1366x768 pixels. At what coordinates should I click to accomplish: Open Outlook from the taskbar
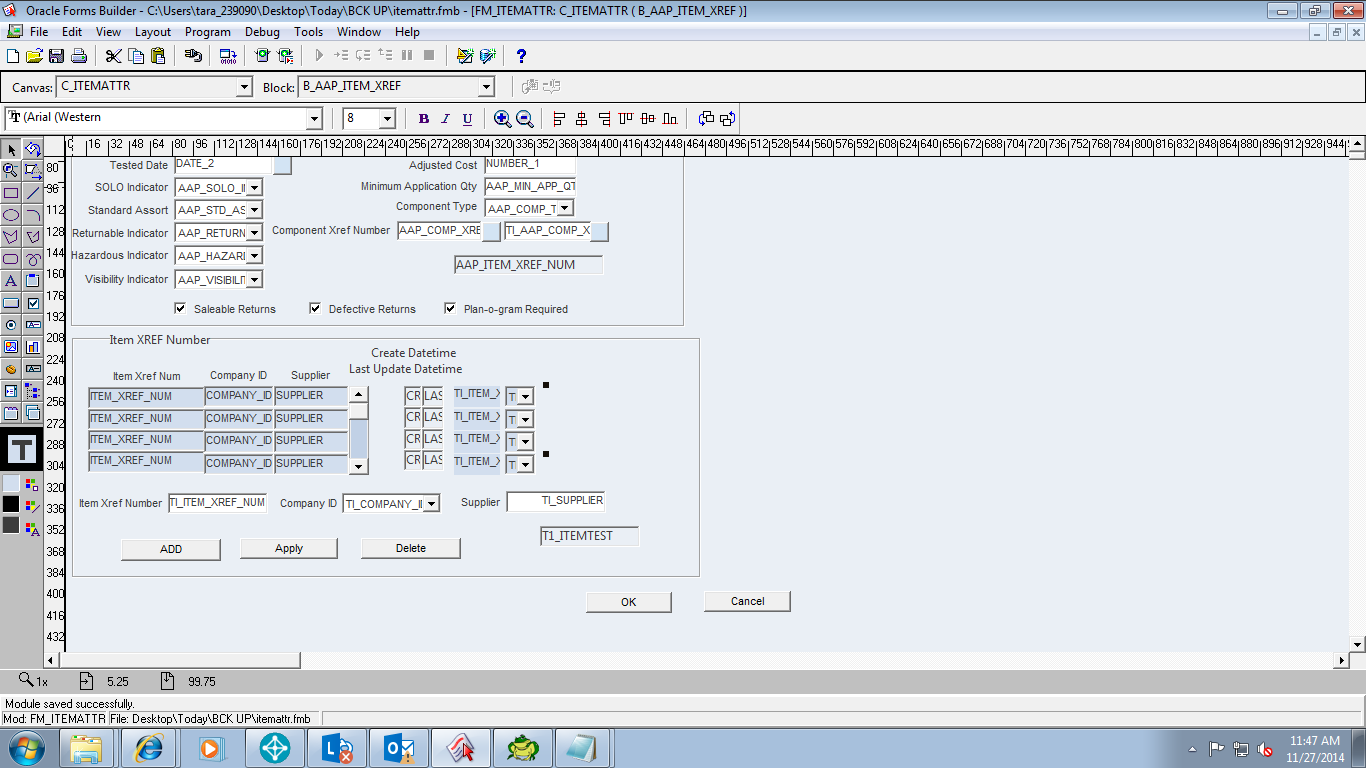[398, 748]
